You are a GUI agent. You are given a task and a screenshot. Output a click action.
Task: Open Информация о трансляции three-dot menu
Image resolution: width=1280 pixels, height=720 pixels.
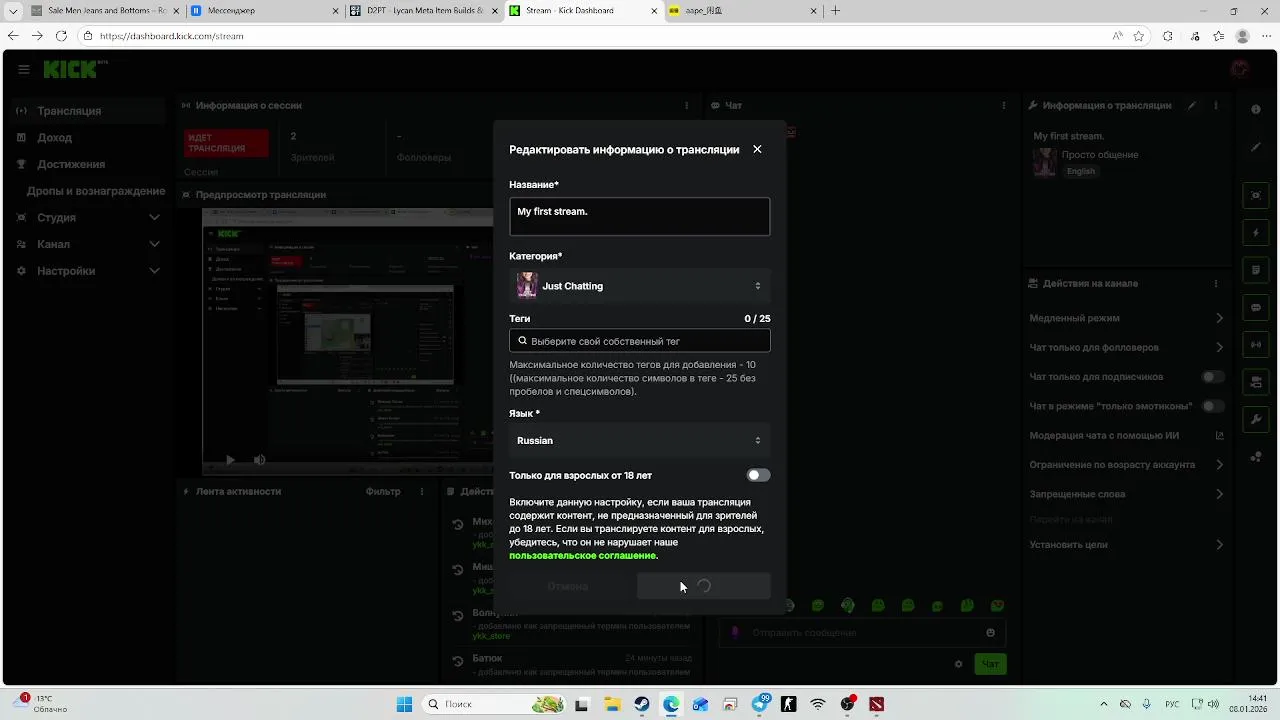(1216, 105)
